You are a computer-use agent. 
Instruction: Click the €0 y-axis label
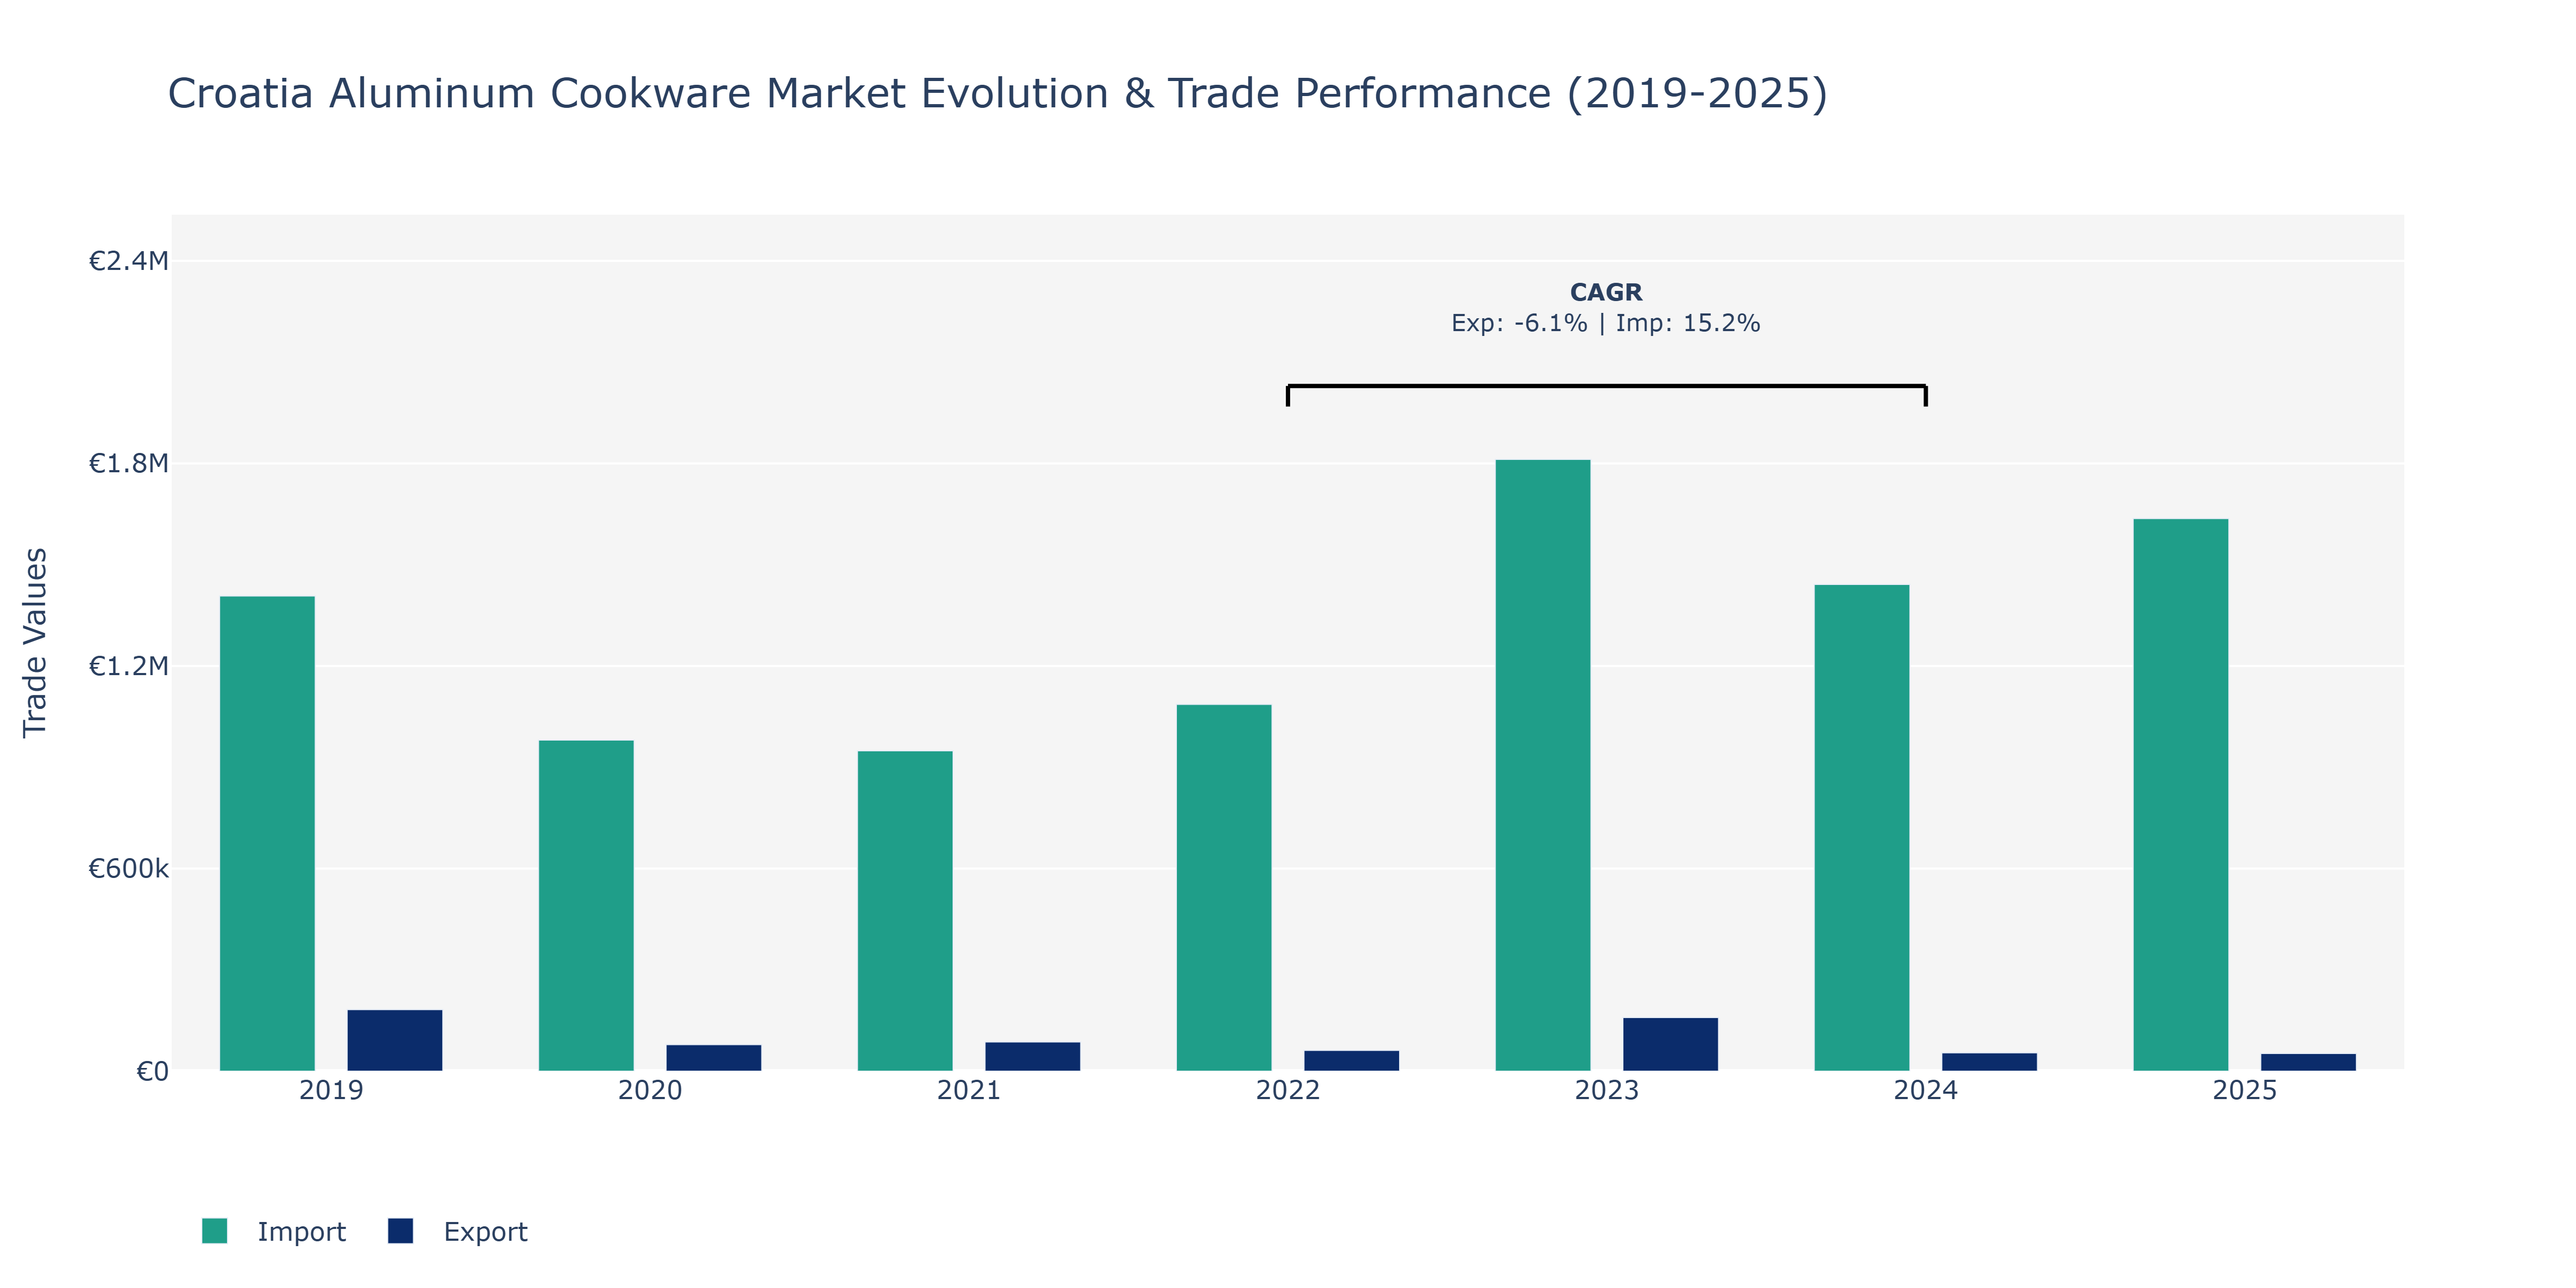[x=152, y=1071]
